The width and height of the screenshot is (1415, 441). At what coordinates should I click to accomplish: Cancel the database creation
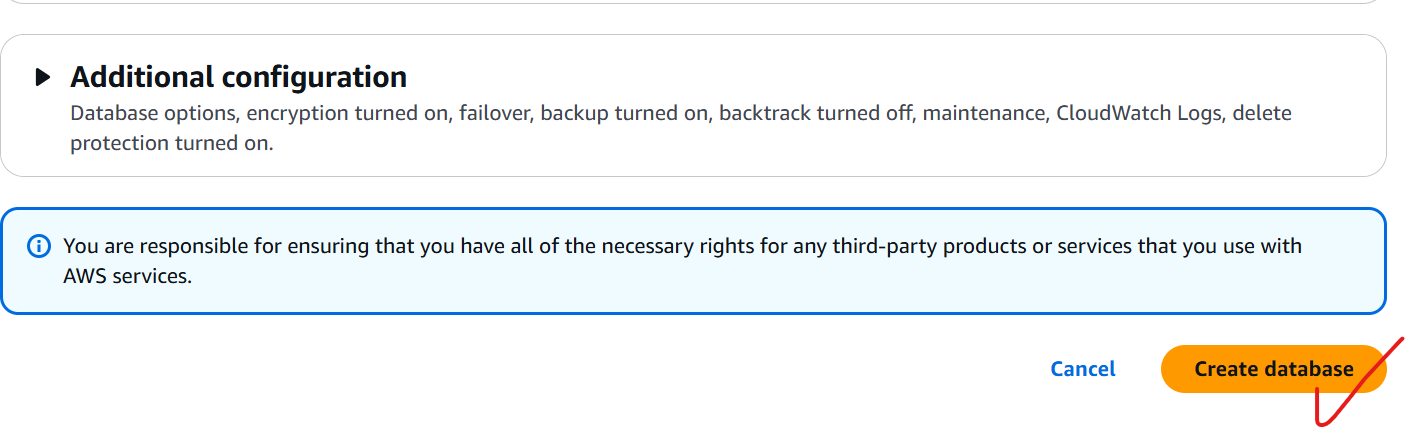(x=1083, y=369)
